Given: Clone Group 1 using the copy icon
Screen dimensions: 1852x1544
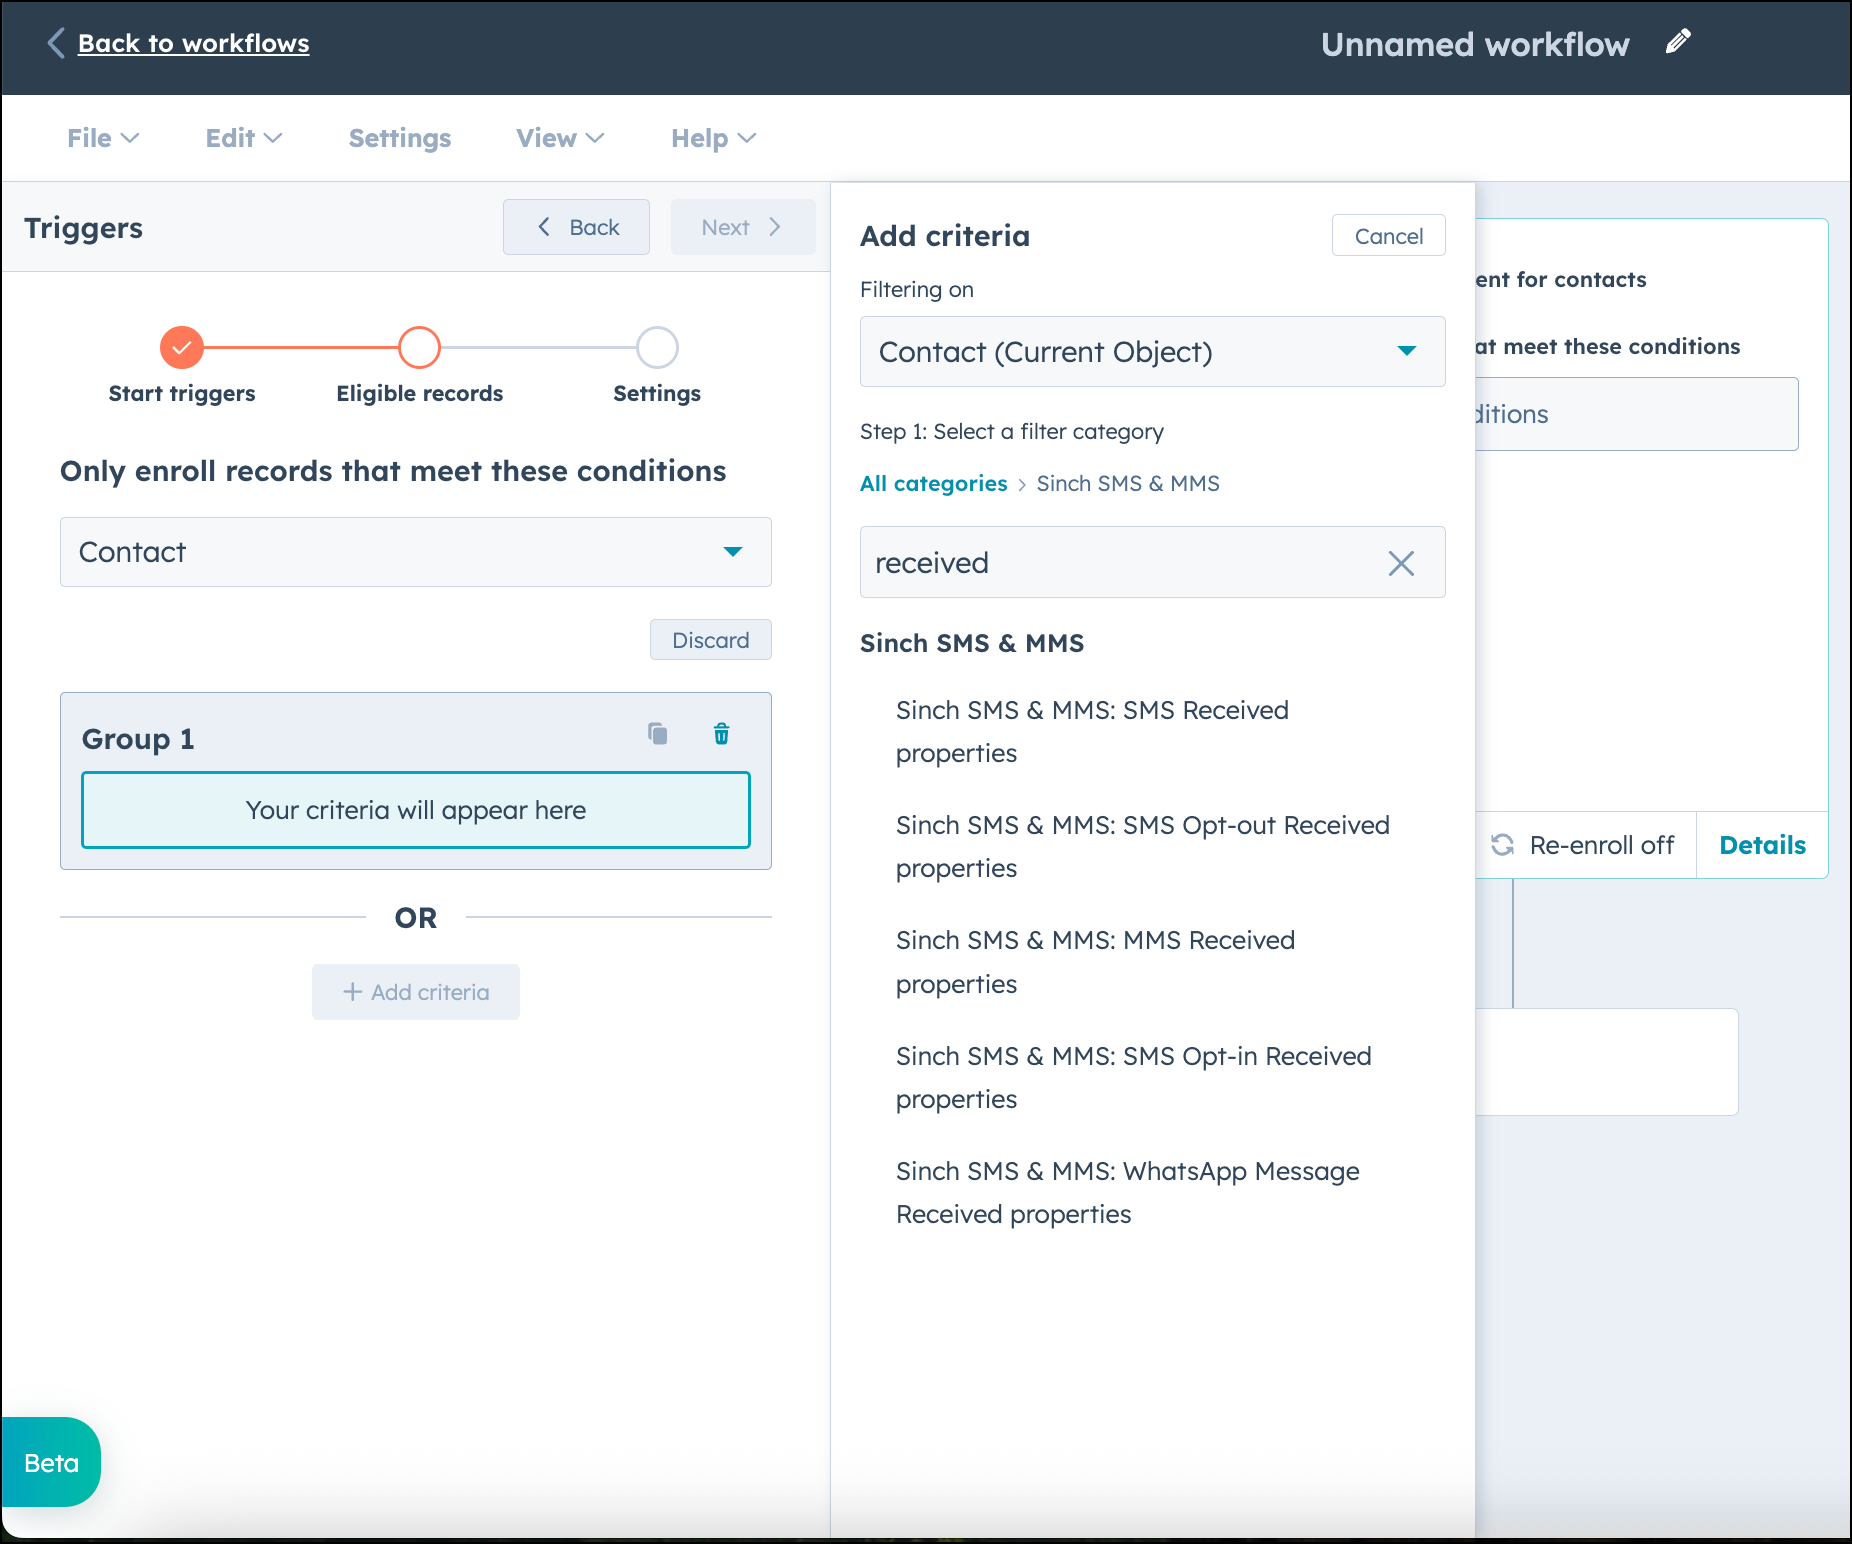Looking at the screenshot, I should tap(657, 733).
